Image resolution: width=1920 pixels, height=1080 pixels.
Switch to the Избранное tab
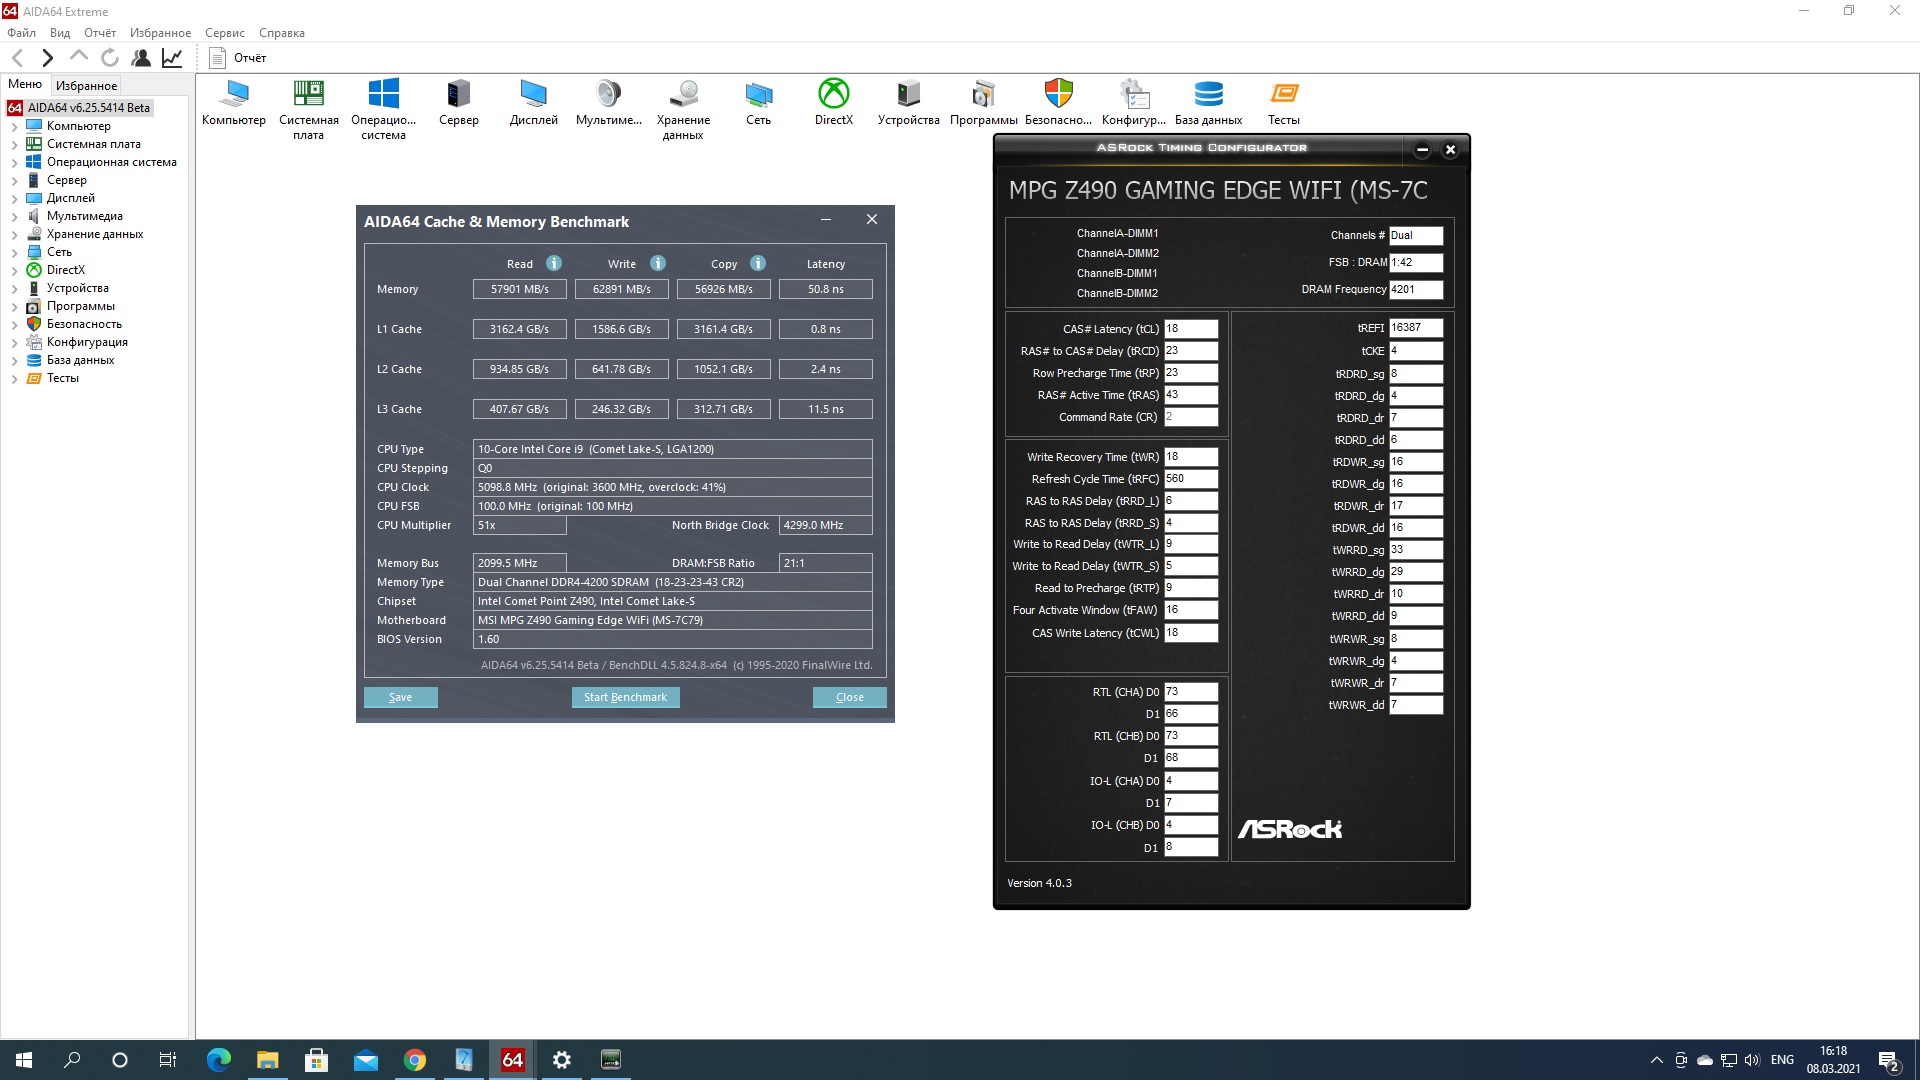(x=86, y=85)
